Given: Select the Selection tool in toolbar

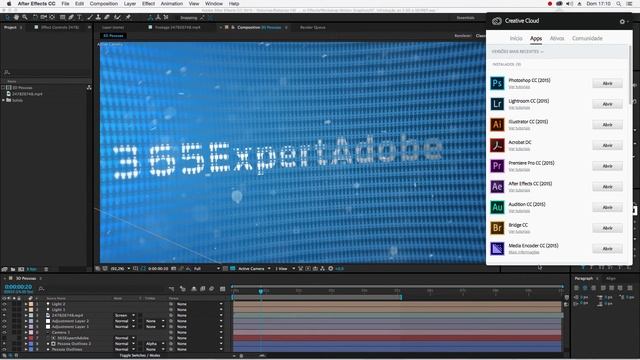Looking at the screenshot, I should pyautogui.click(x=7, y=18).
